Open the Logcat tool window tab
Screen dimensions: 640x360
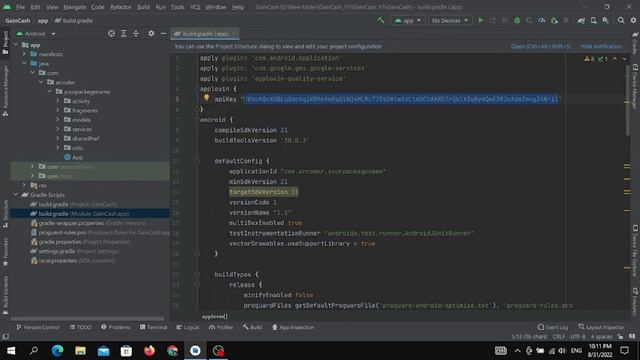188,327
